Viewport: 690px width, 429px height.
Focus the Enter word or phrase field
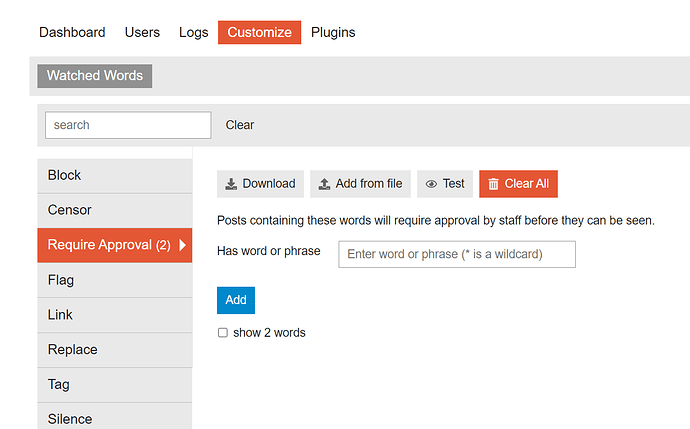457,254
